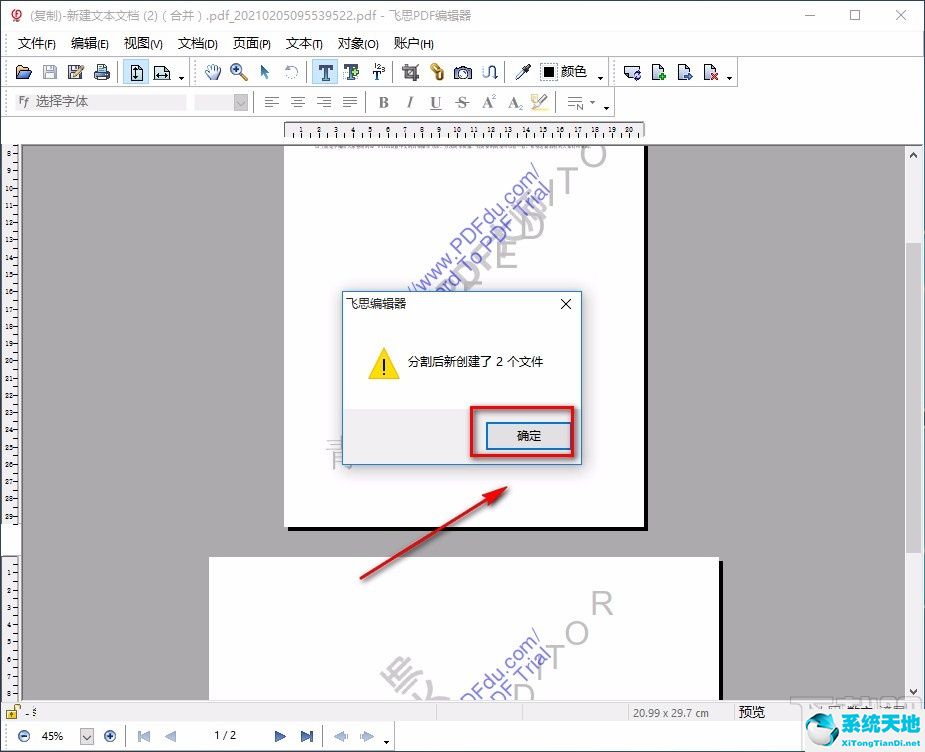Click the print icon

point(102,73)
